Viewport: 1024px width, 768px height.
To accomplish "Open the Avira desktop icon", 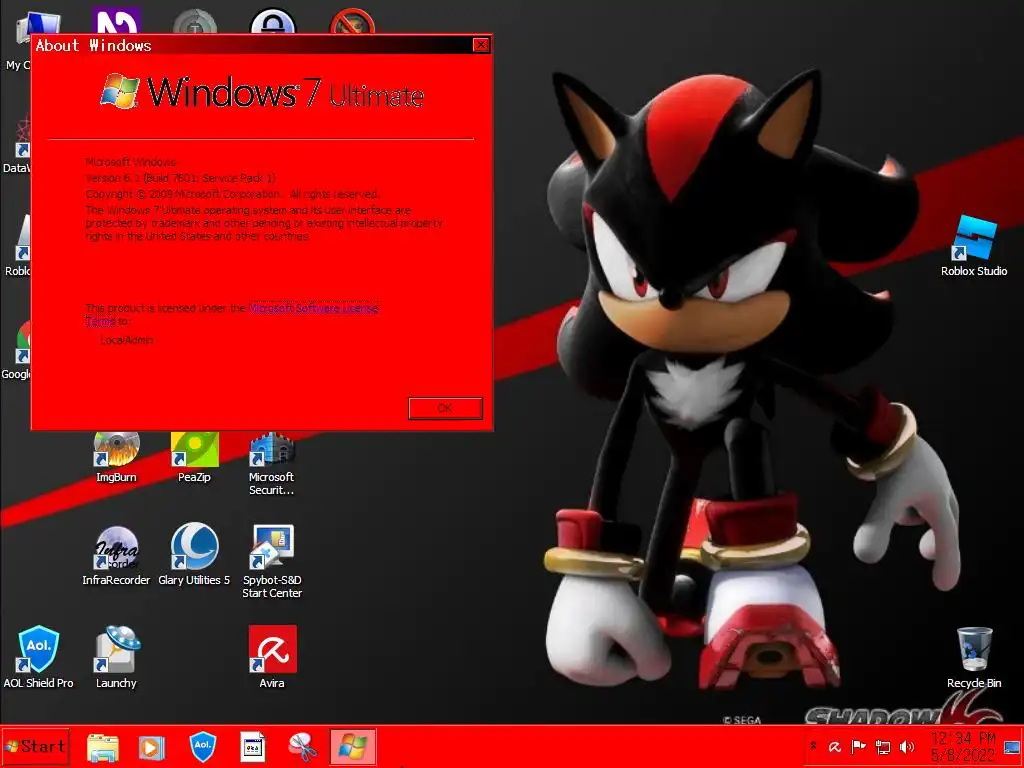I will 272,656.
